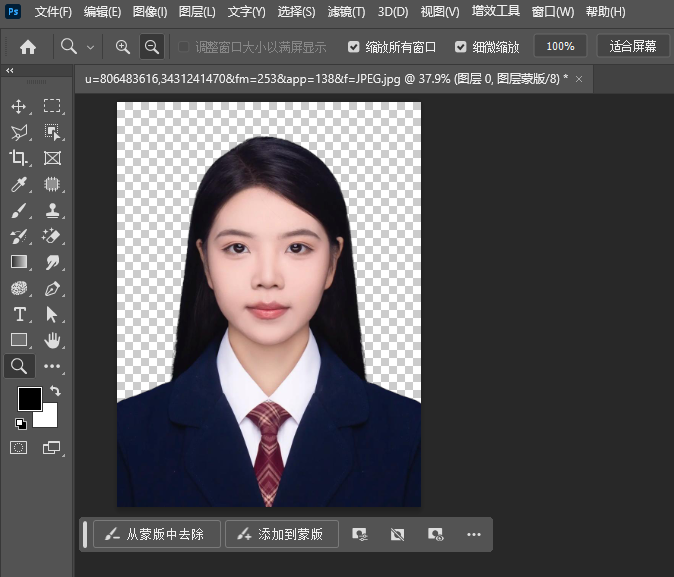Screen dimensions: 674x577
Task: Select the Move tool
Action: [x=18, y=106]
